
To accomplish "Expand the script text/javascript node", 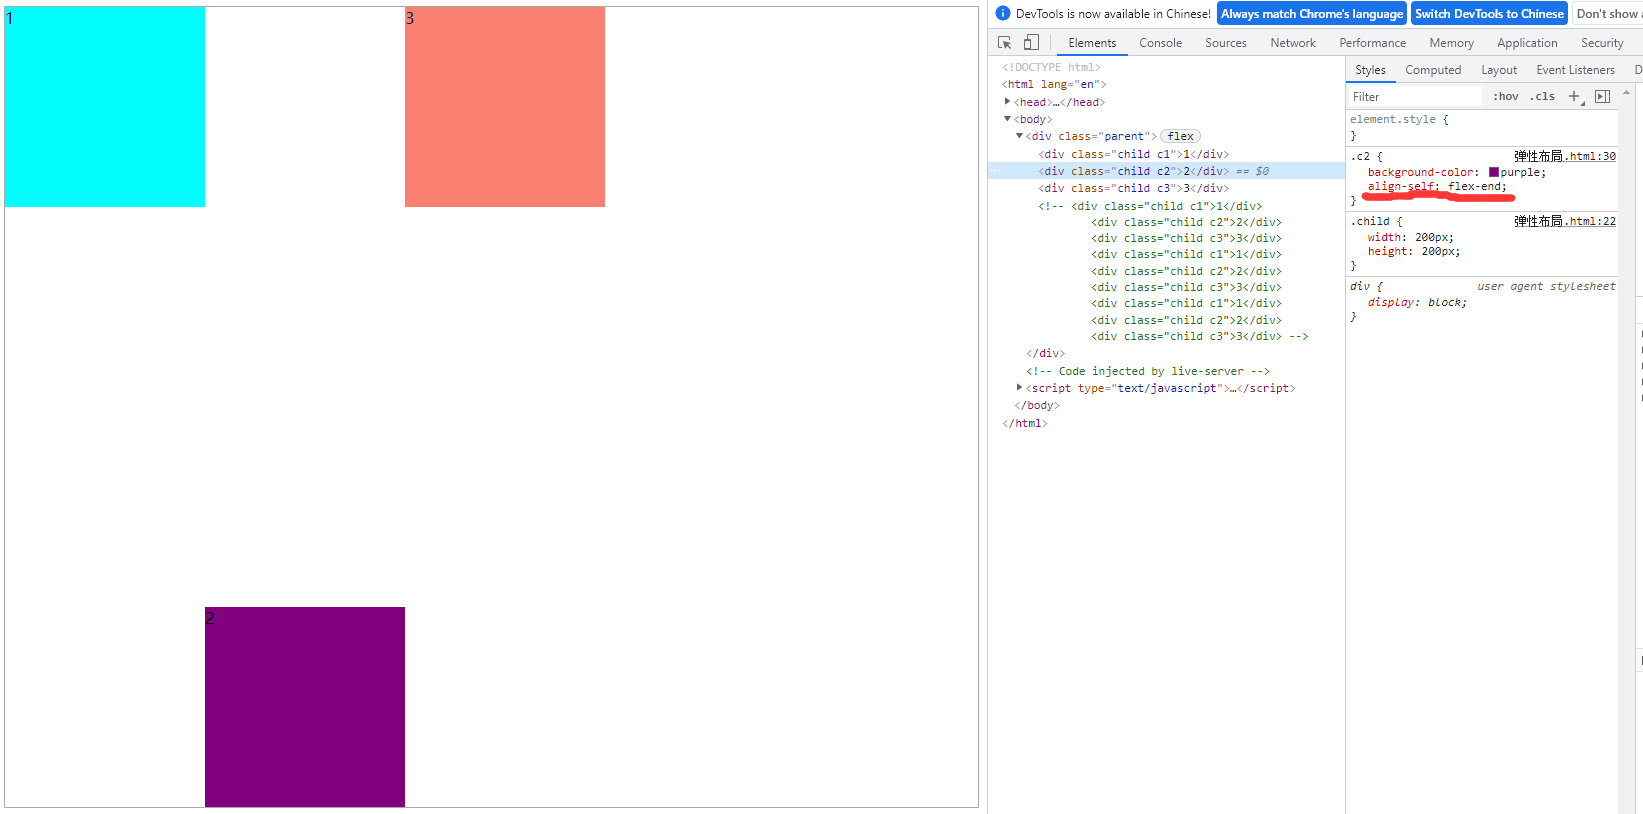I will point(1019,388).
